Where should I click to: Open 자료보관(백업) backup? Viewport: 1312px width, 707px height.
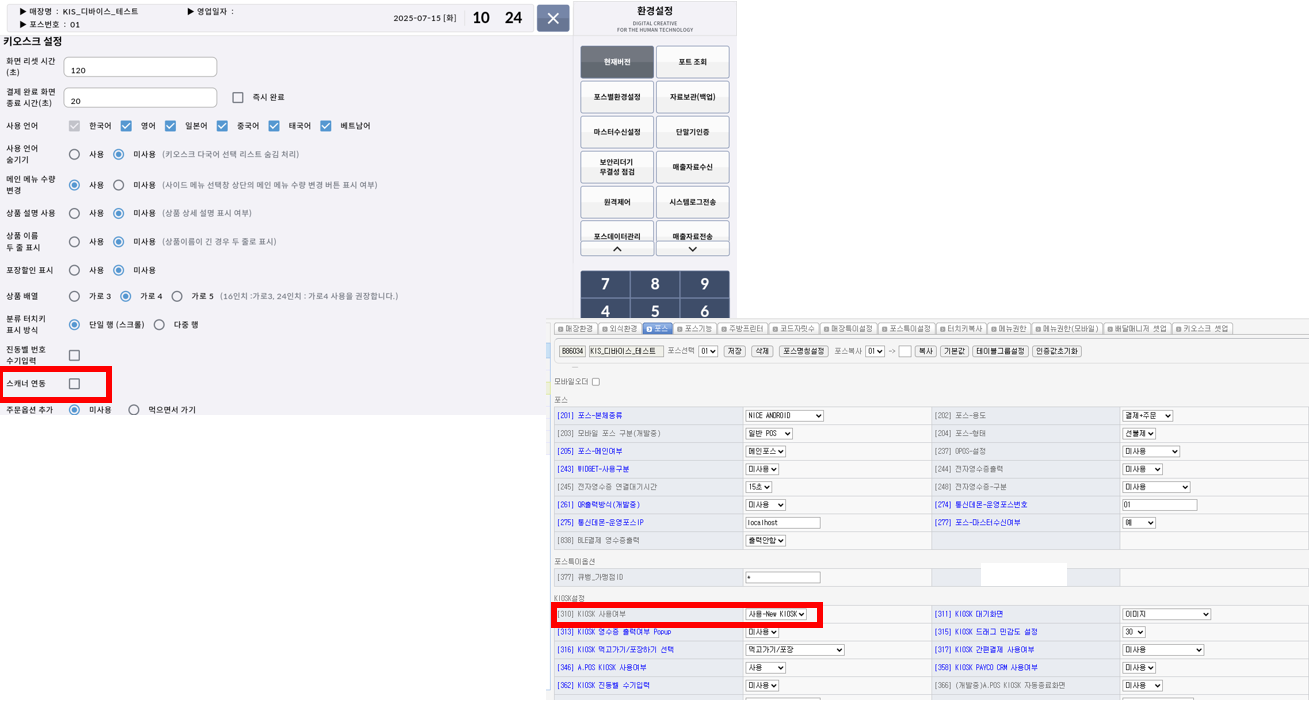(x=692, y=97)
